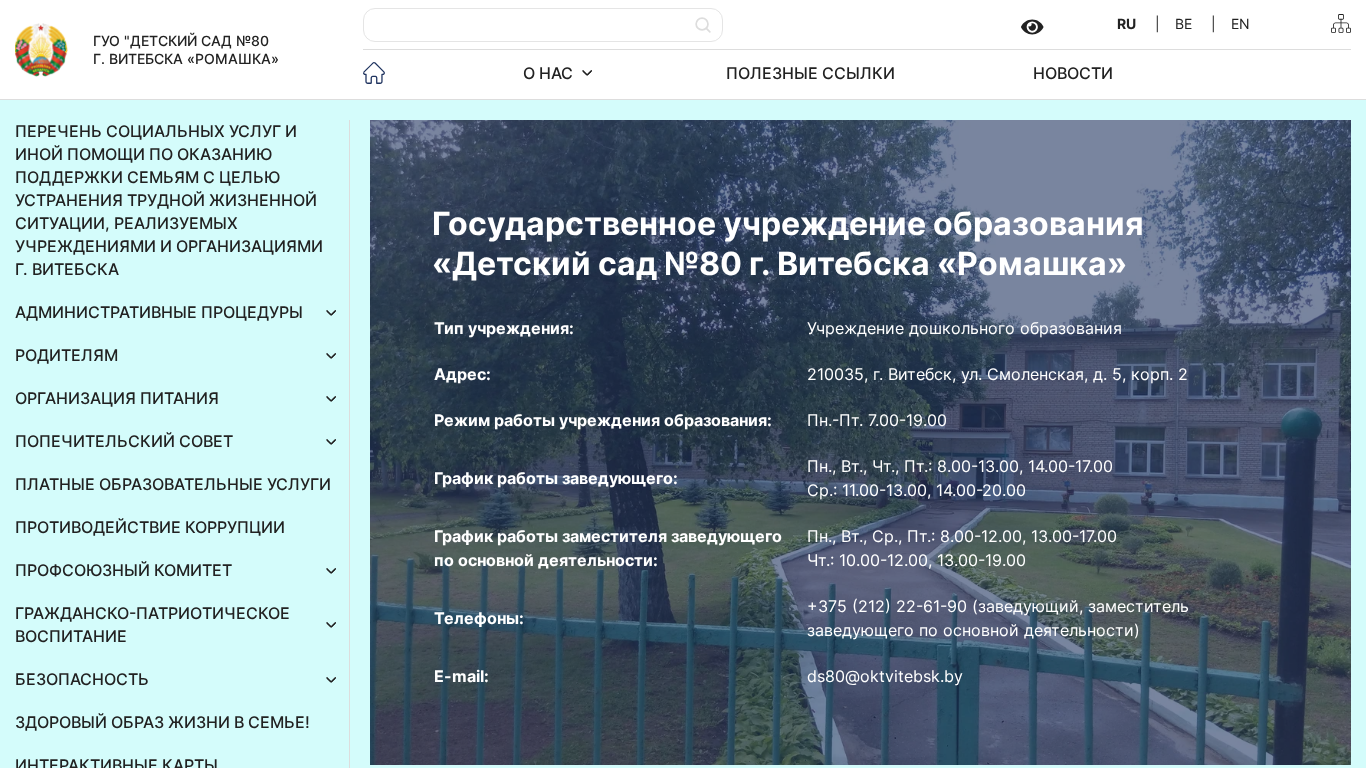Expand АДМИНИСТРАТИВНЫЕ ПРОЦЕДУРЫ chevron
Screen dimensions: 1366x768
click(331, 313)
